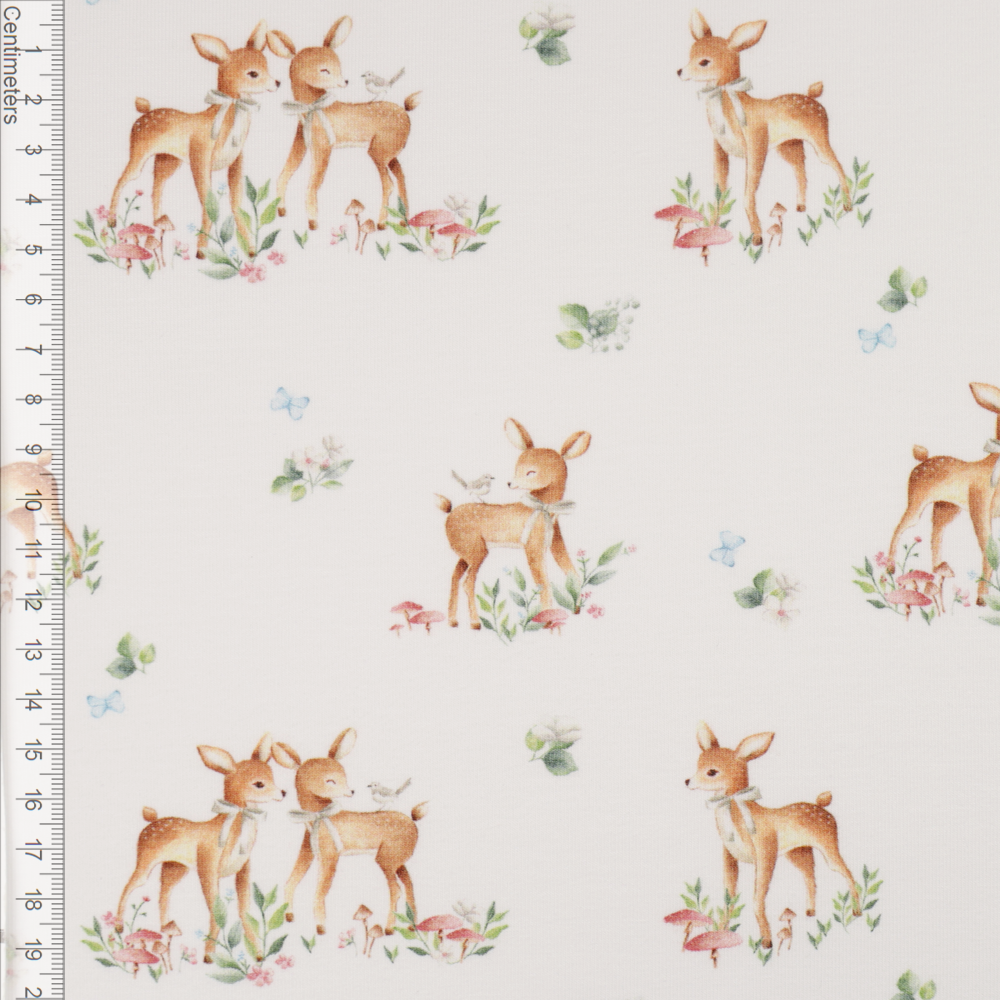
Task: Click the "Centimeters" label on the ruler
Action: (x=10, y=61)
